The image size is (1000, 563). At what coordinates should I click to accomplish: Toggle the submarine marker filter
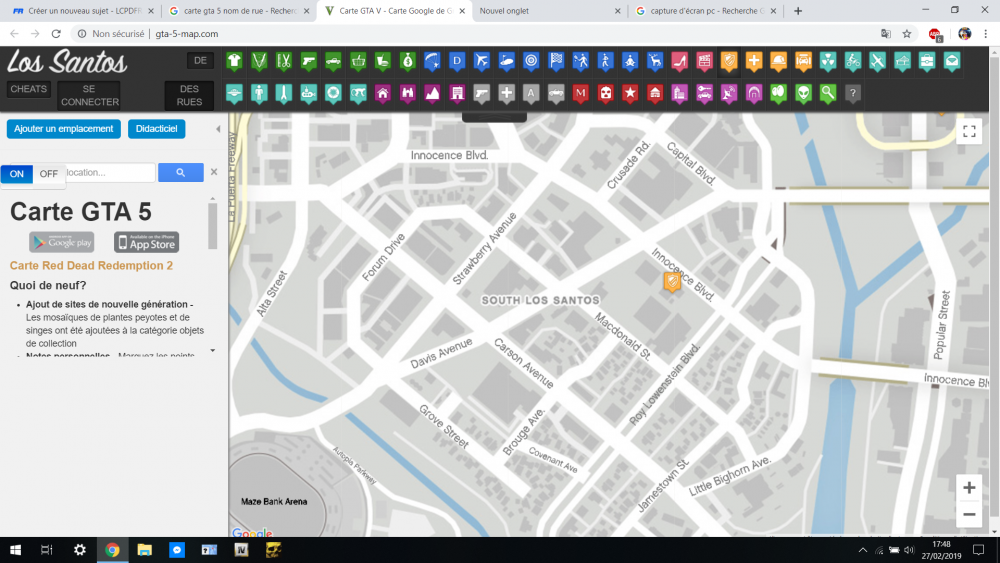tap(309, 94)
